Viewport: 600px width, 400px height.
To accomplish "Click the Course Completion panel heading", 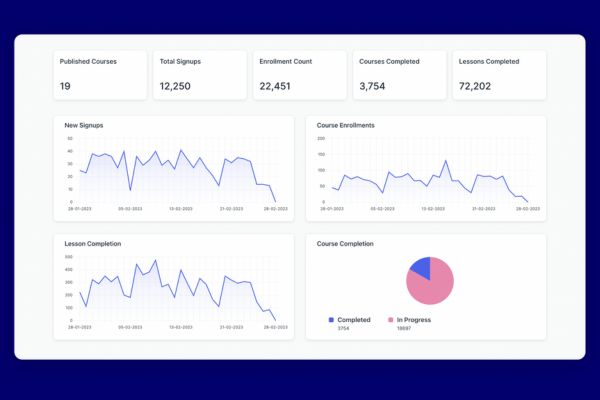I will 345,244.
